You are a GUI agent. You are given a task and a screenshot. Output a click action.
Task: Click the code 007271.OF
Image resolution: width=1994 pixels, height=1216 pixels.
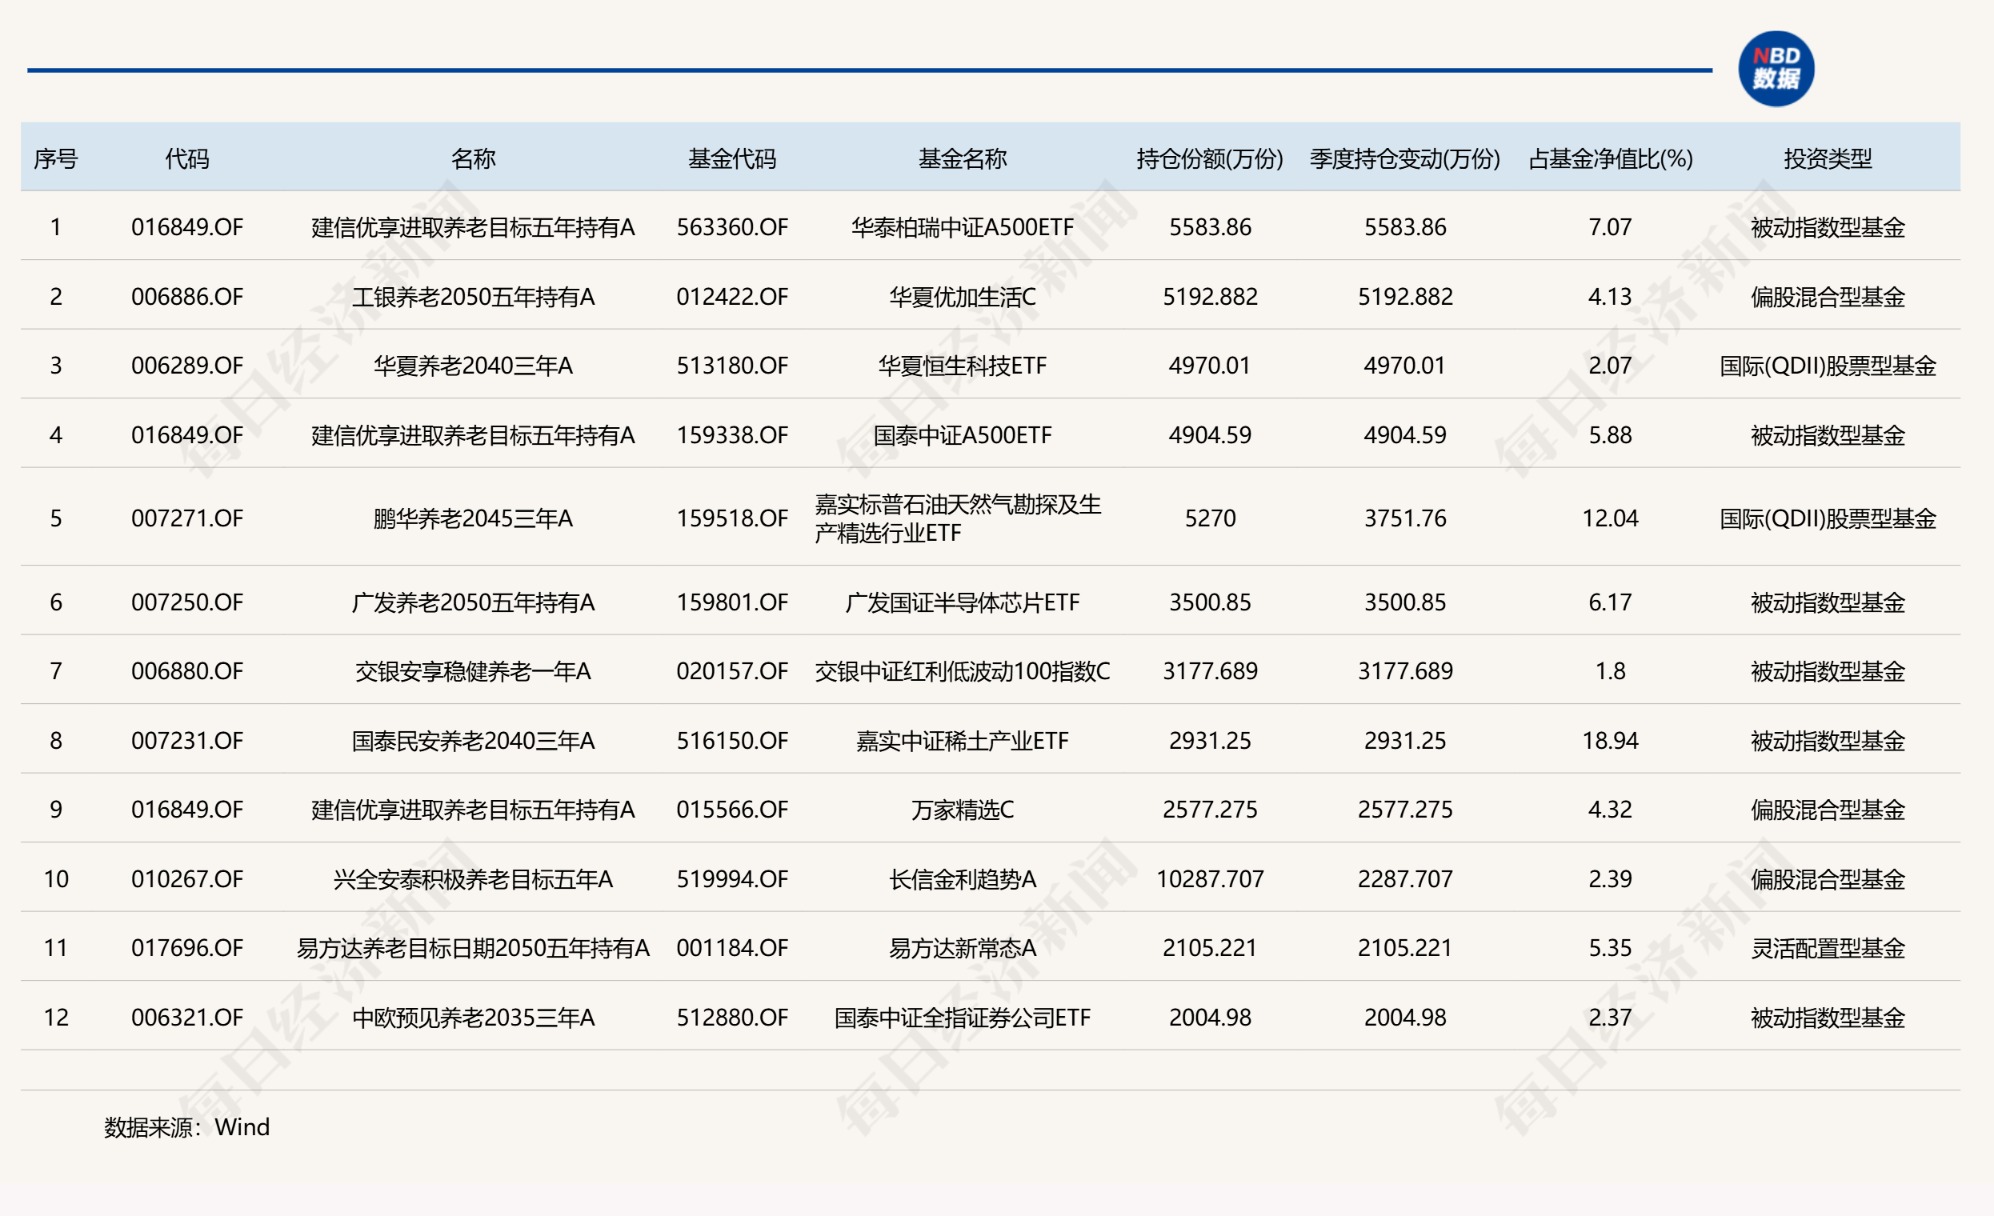point(187,518)
